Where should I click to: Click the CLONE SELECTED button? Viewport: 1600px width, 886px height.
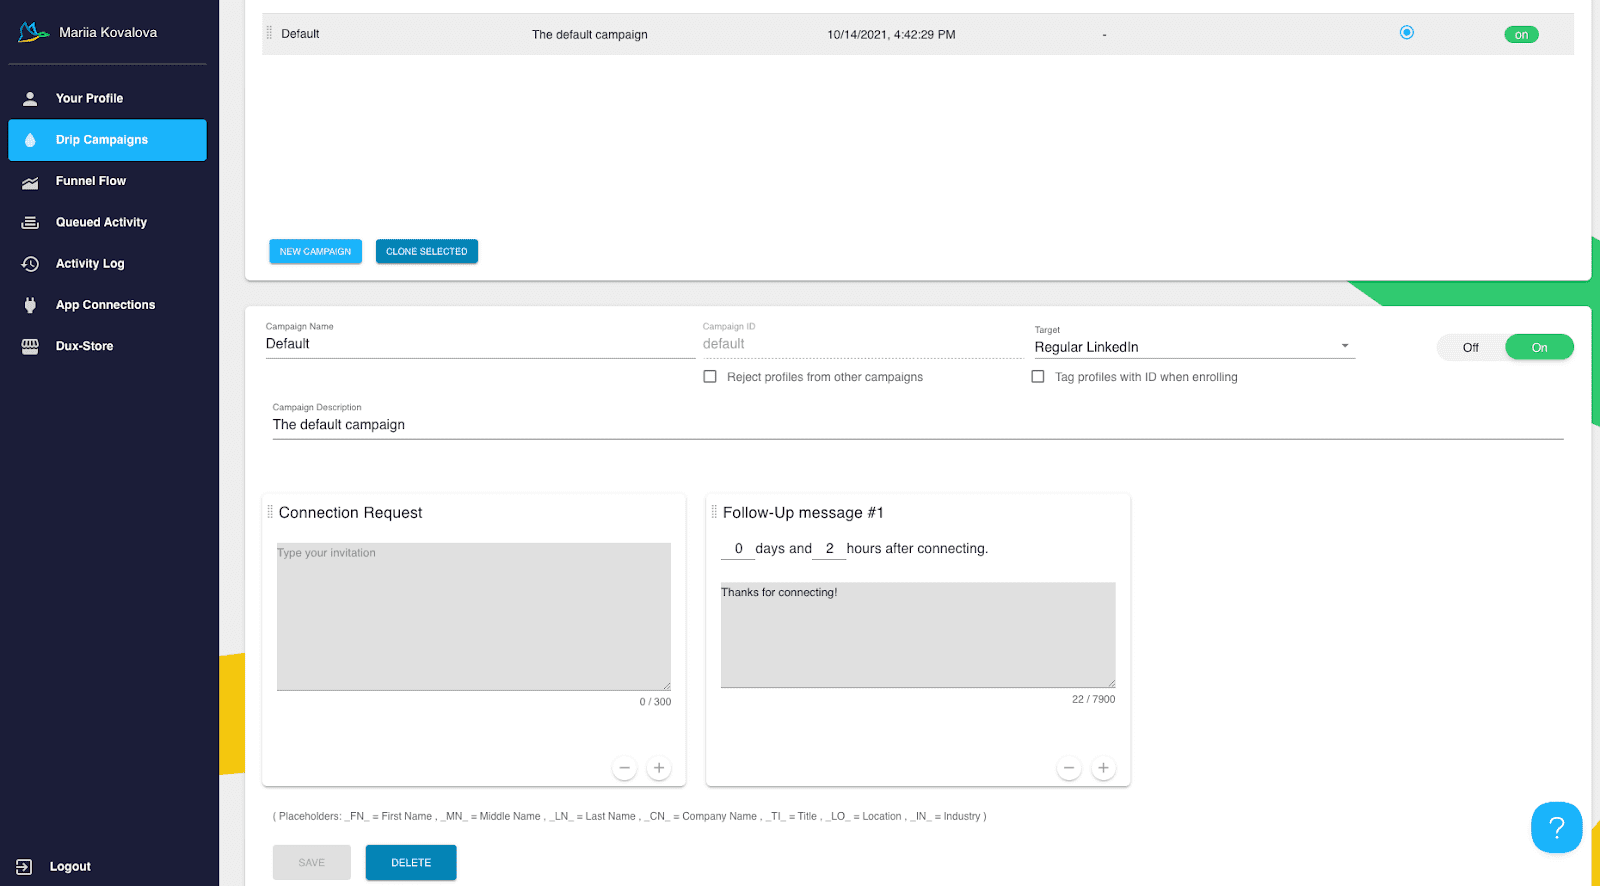coord(426,252)
